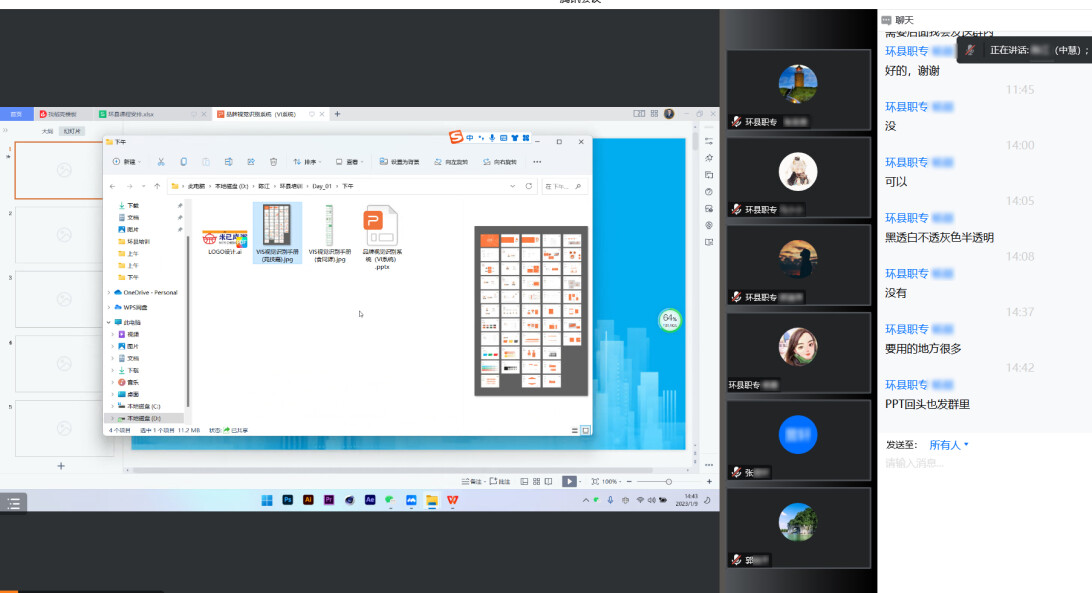
Task: Click the WPS zoom slider handle
Action: [668, 481]
